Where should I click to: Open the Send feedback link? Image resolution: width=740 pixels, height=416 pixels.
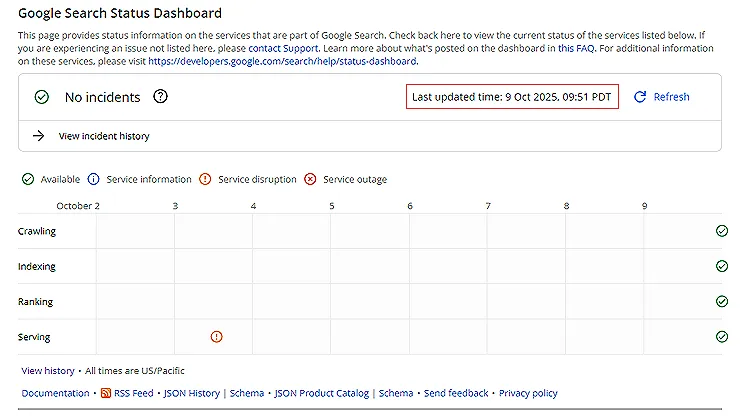click(456, 393)
